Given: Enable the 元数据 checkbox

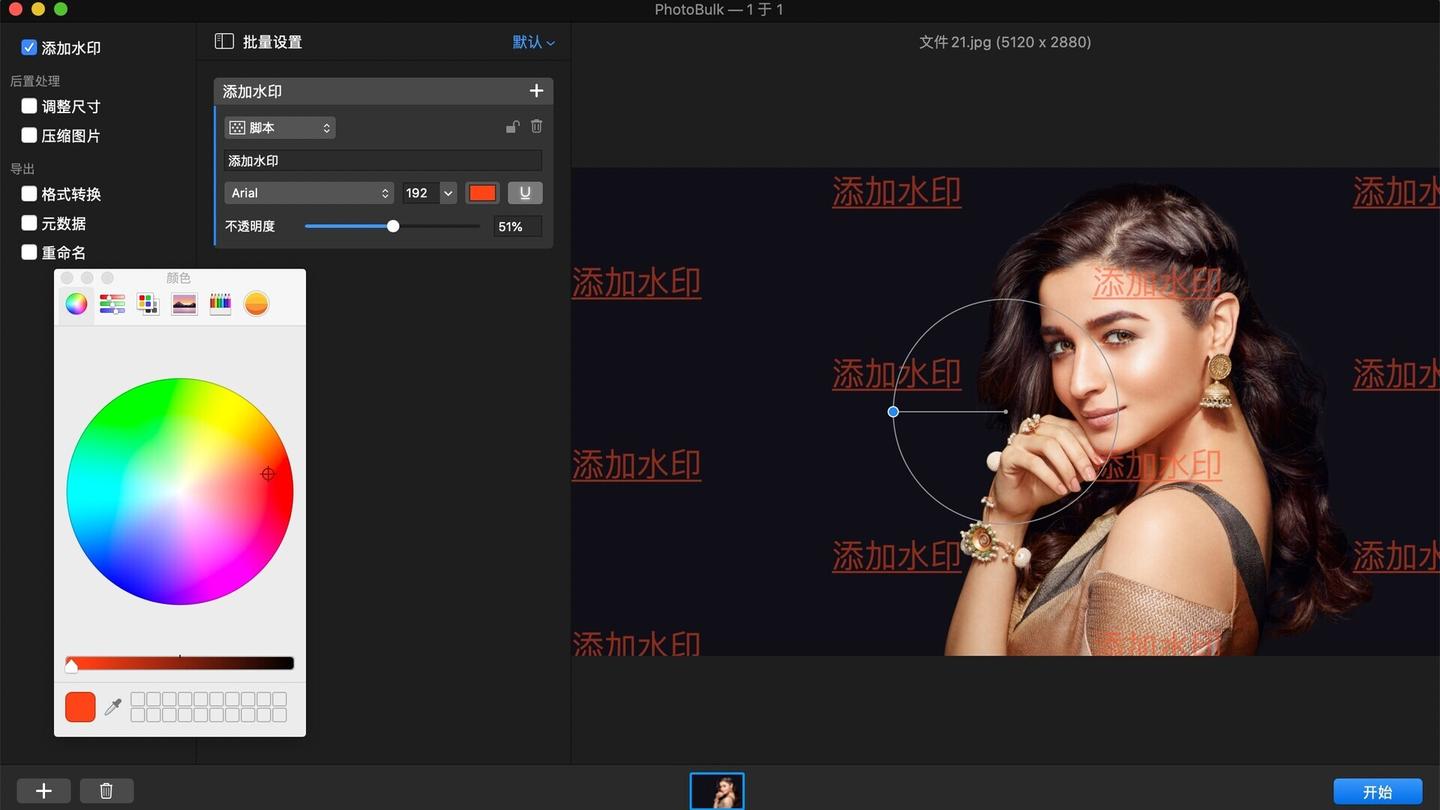Looking at the screenshot, I should coord(29,223).
